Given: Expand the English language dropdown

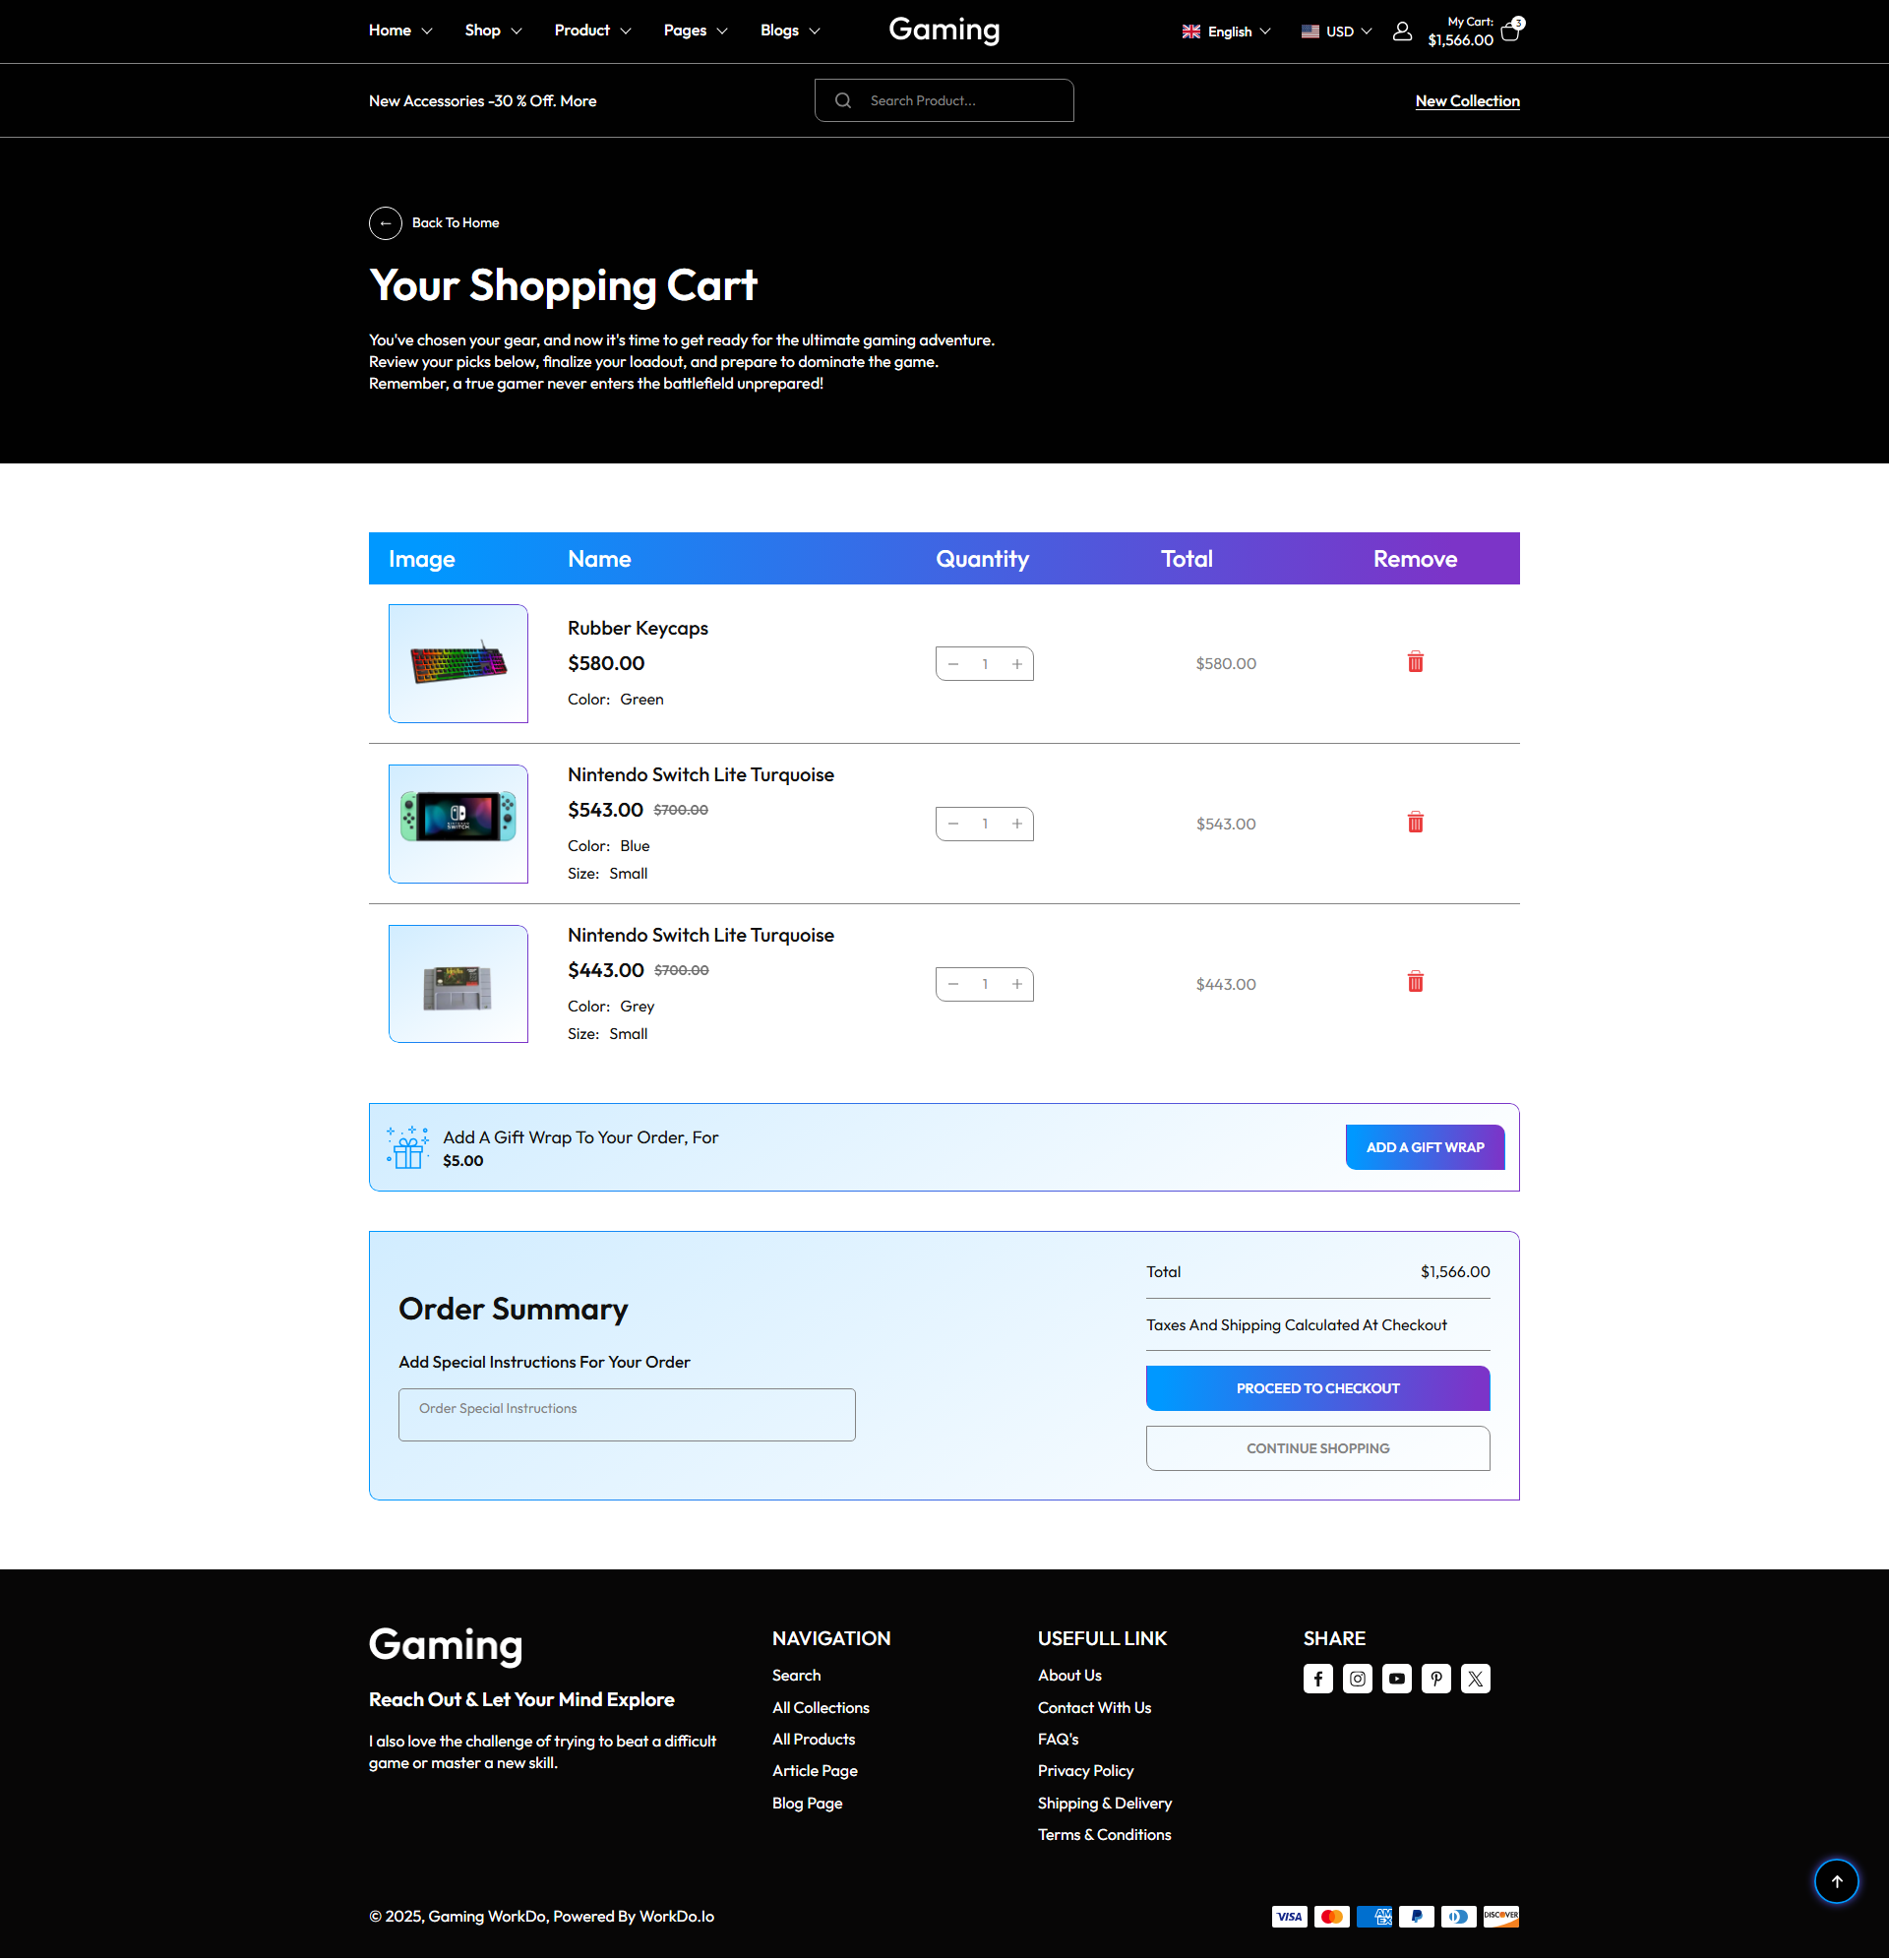Looking at the screenshot, I should coord(1225,31).
